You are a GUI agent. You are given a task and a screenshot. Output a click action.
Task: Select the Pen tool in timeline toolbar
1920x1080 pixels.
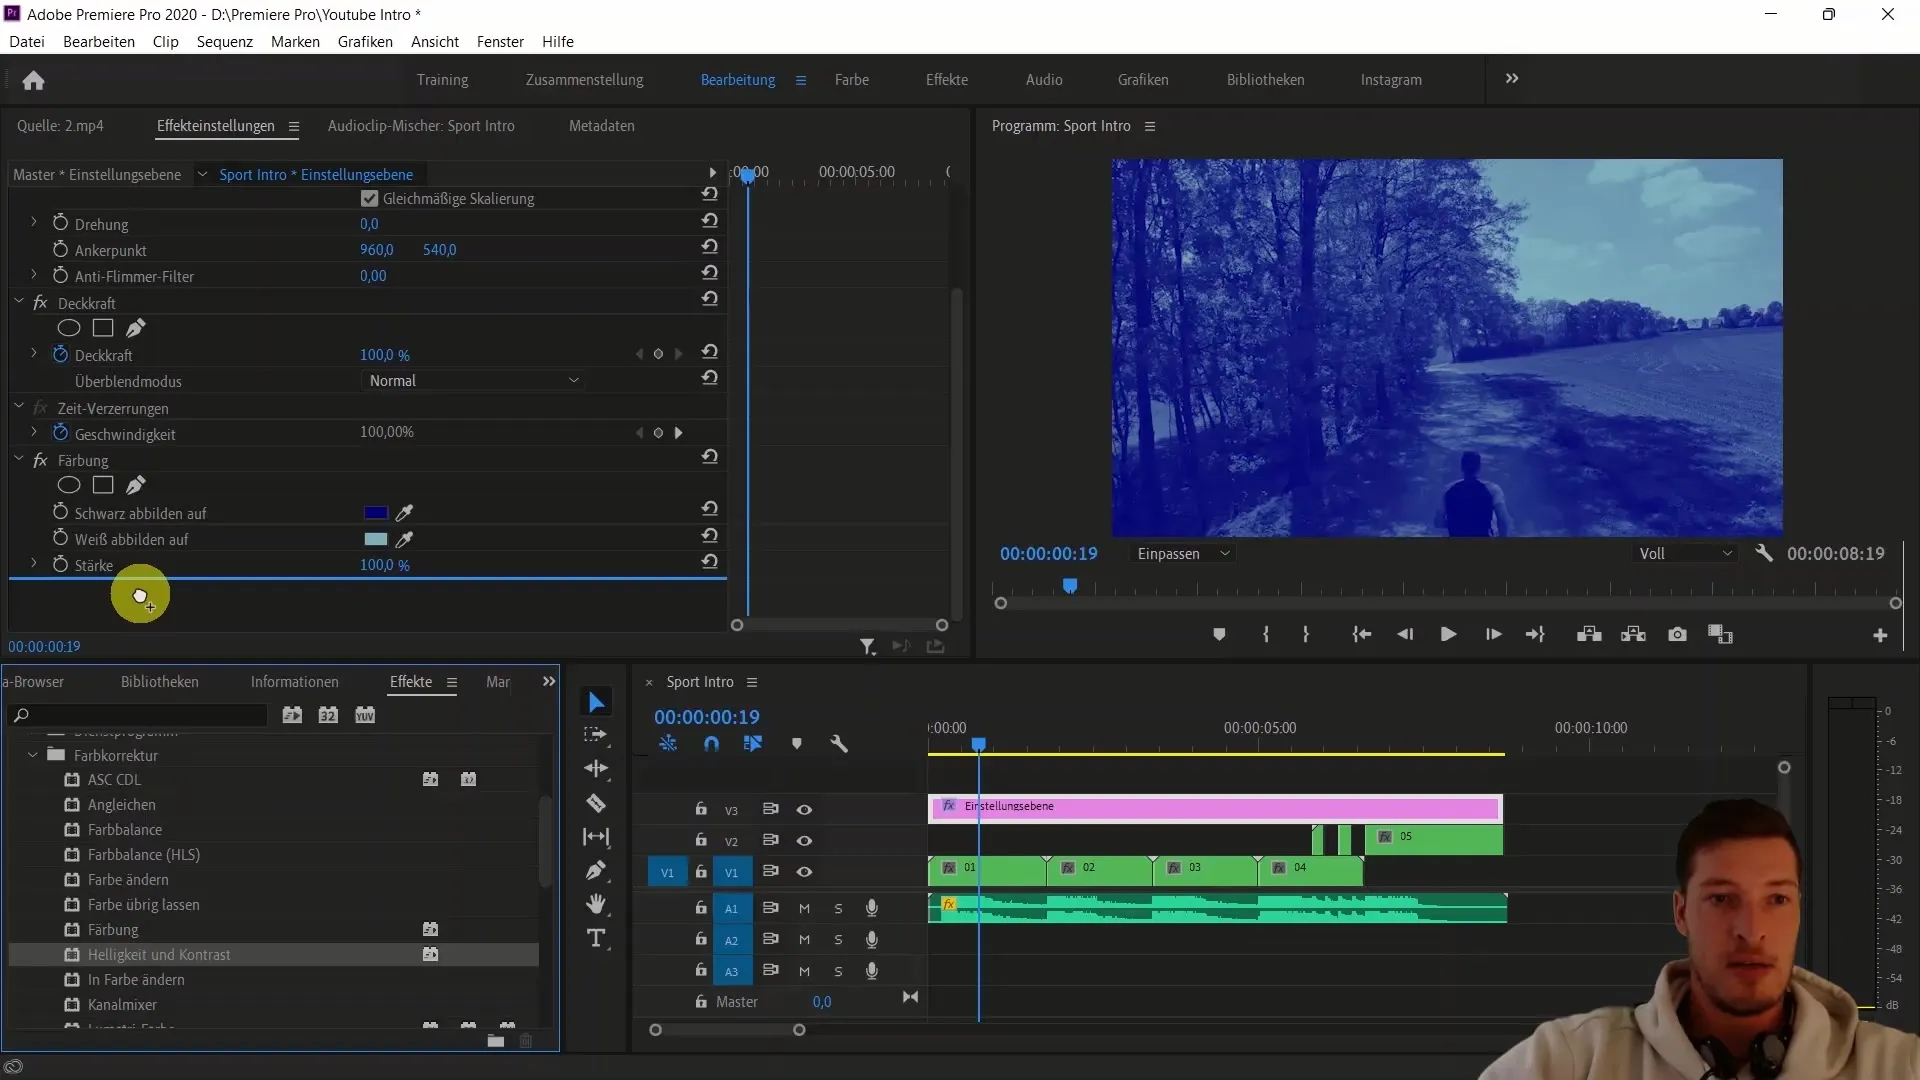click(x=596, y=870)
